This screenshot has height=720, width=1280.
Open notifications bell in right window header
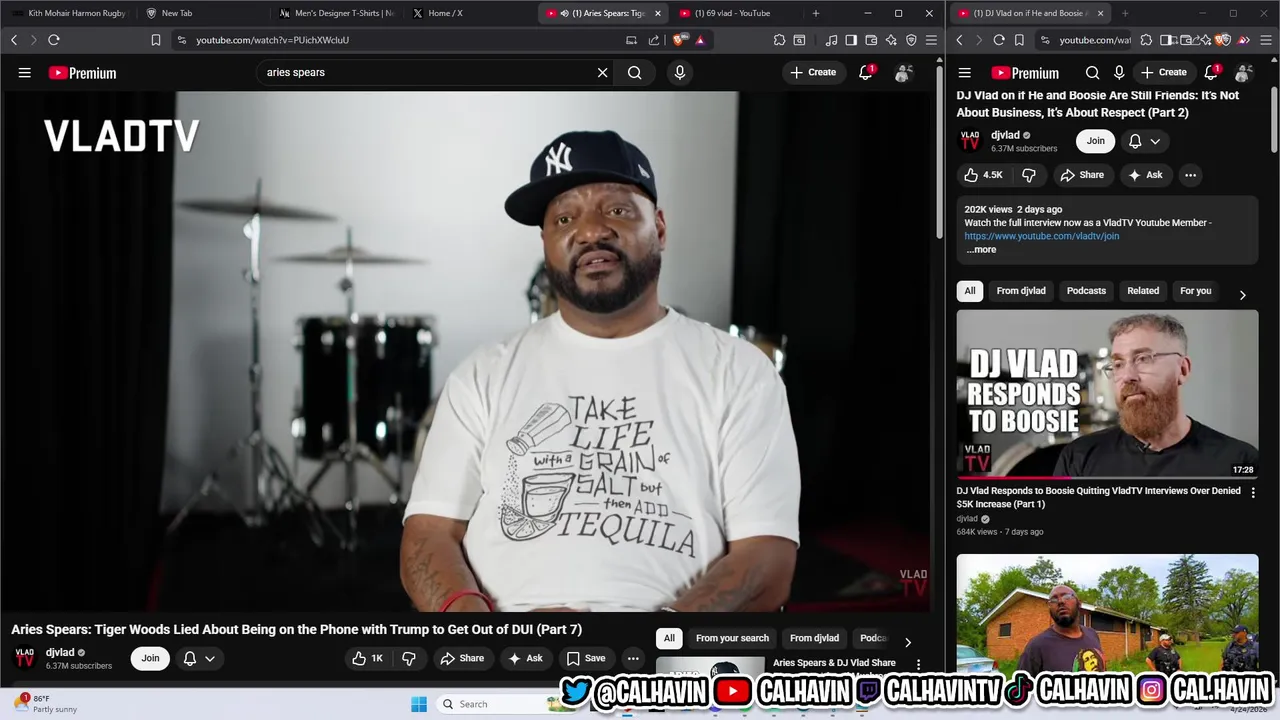coord(1212,72)
